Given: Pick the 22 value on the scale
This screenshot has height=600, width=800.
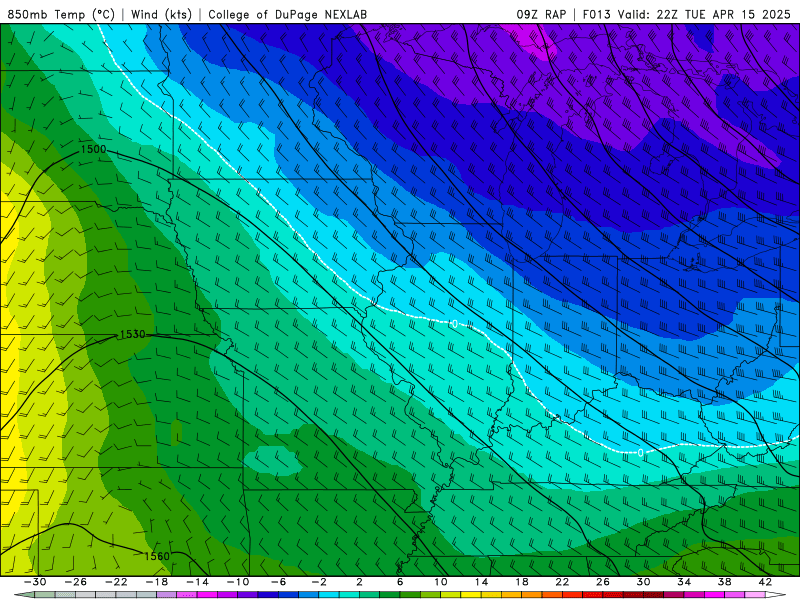Looking at the screenshot, I should point(562,582).
